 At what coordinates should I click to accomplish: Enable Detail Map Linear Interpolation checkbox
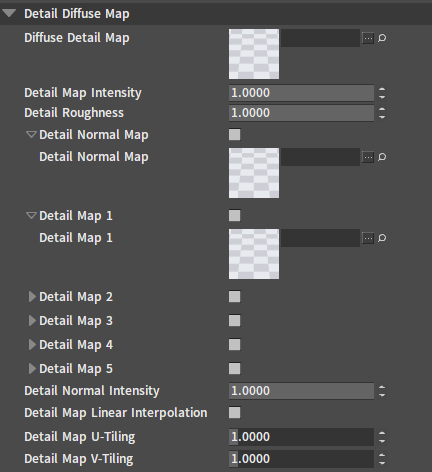tap(235, 413)
